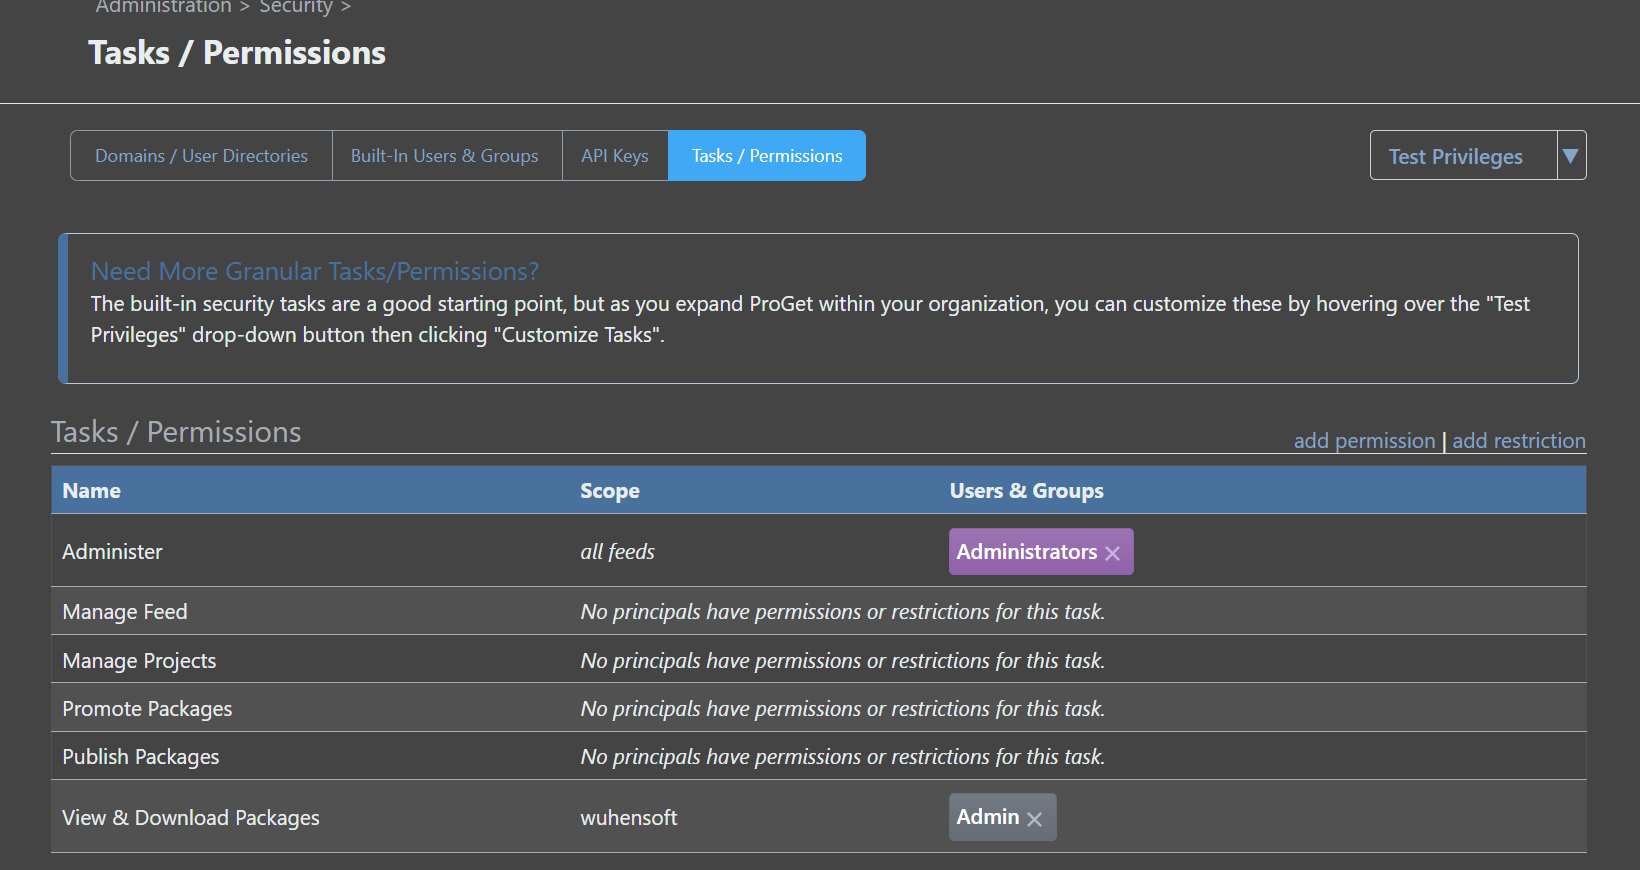Go to Administration in the breadcrumb
The width and height of the screenshot is (1640, 870).
(x=163, y=7)
